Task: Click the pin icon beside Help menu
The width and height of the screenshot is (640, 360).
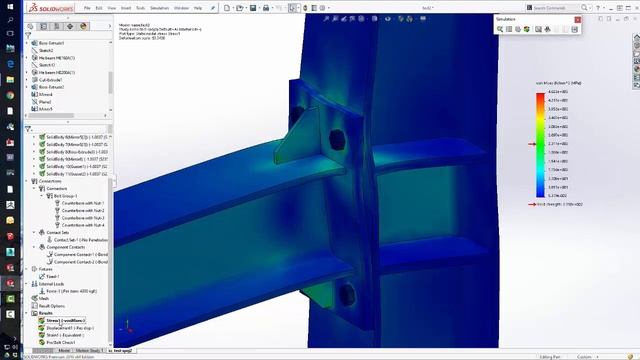Action: coord(213,8)
